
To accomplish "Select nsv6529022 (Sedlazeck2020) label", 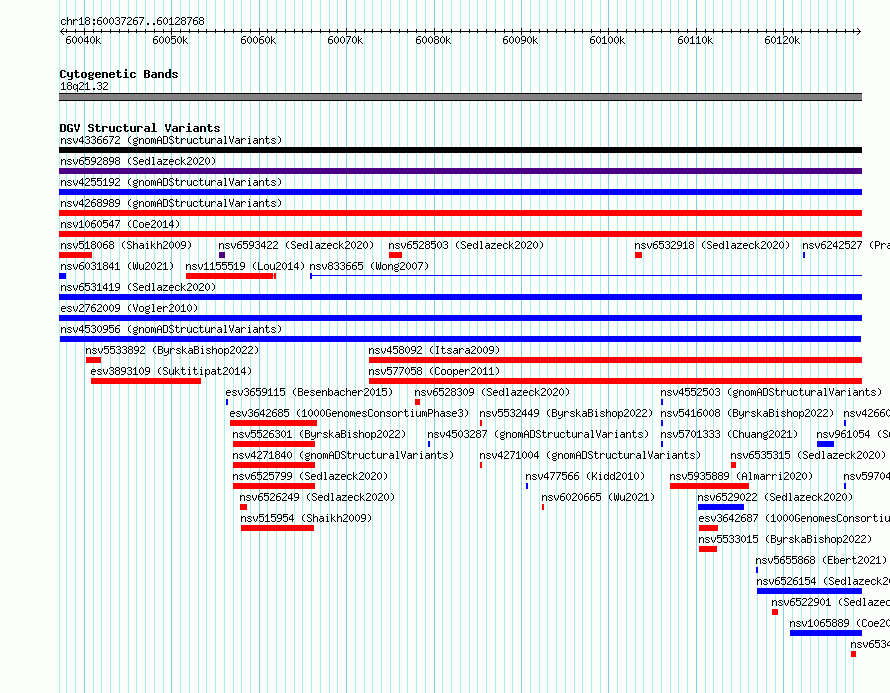I will coord(775,497).
